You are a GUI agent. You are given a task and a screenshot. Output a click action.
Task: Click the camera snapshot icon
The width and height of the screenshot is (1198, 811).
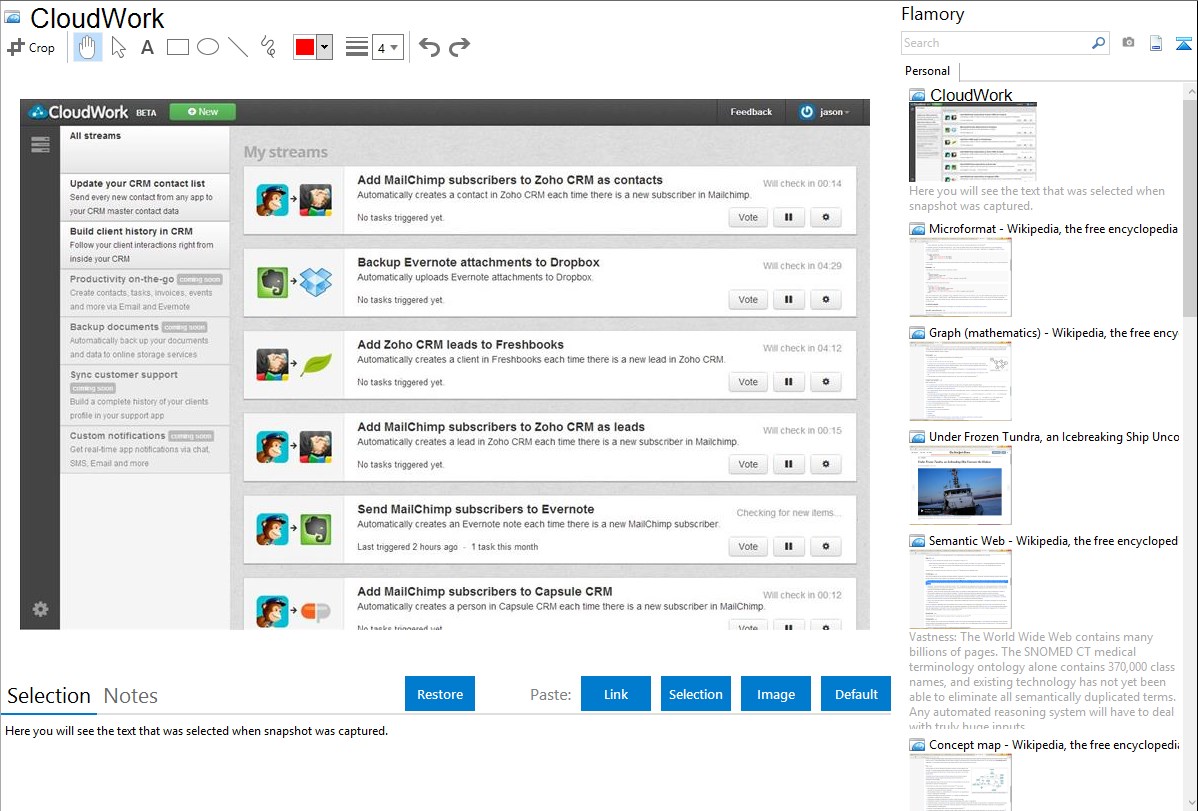coord(1128,43)
